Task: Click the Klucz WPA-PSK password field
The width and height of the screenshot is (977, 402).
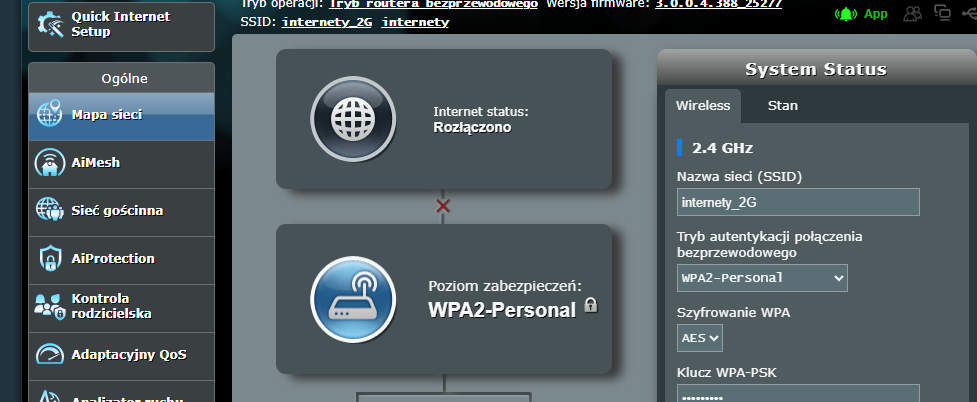Action: [x=797, y=394]
